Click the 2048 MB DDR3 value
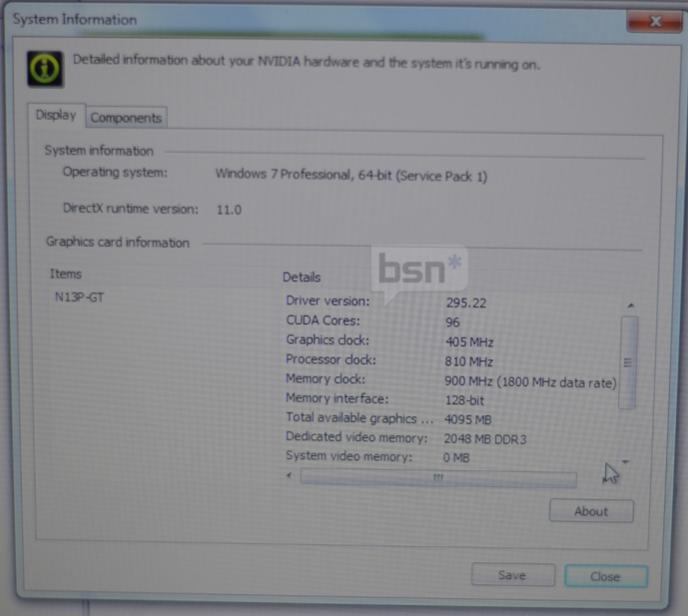 coord(485,439)
